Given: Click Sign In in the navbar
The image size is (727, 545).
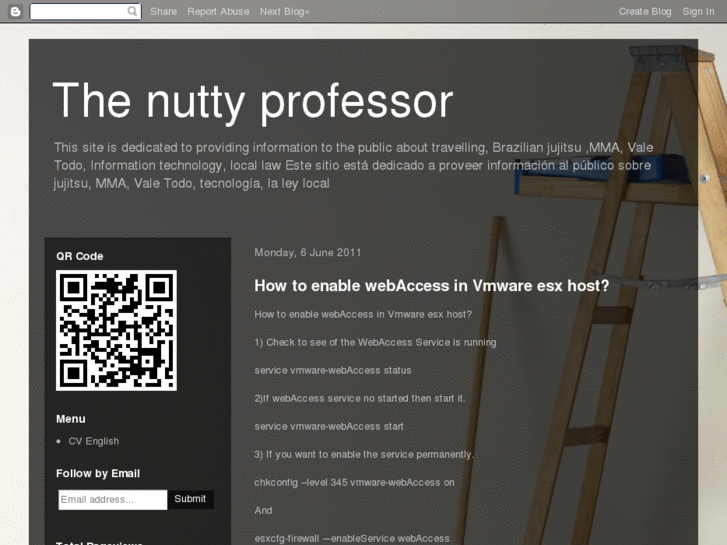Looking at the screenshot, I should click(698, 12).
